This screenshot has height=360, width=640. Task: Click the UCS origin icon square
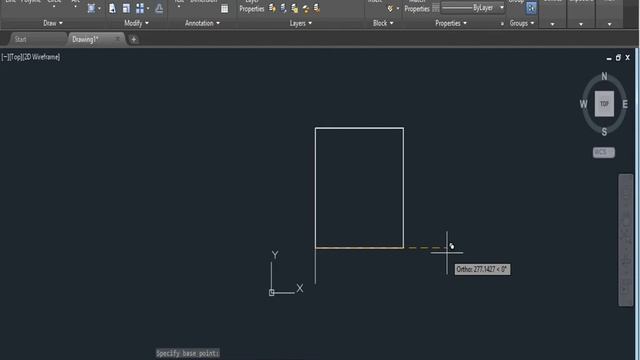point(271,293)
